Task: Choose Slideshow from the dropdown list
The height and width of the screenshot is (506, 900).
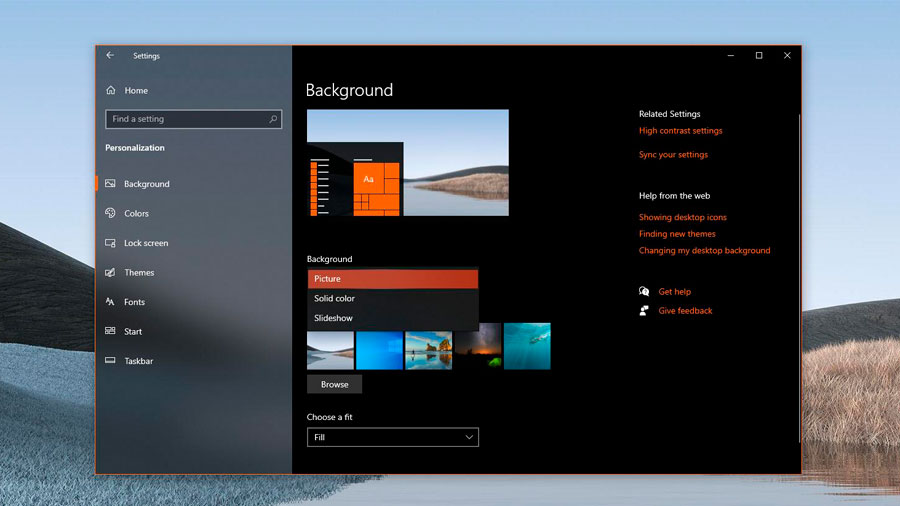Action: pyautogui.click(x=393, y=318)
